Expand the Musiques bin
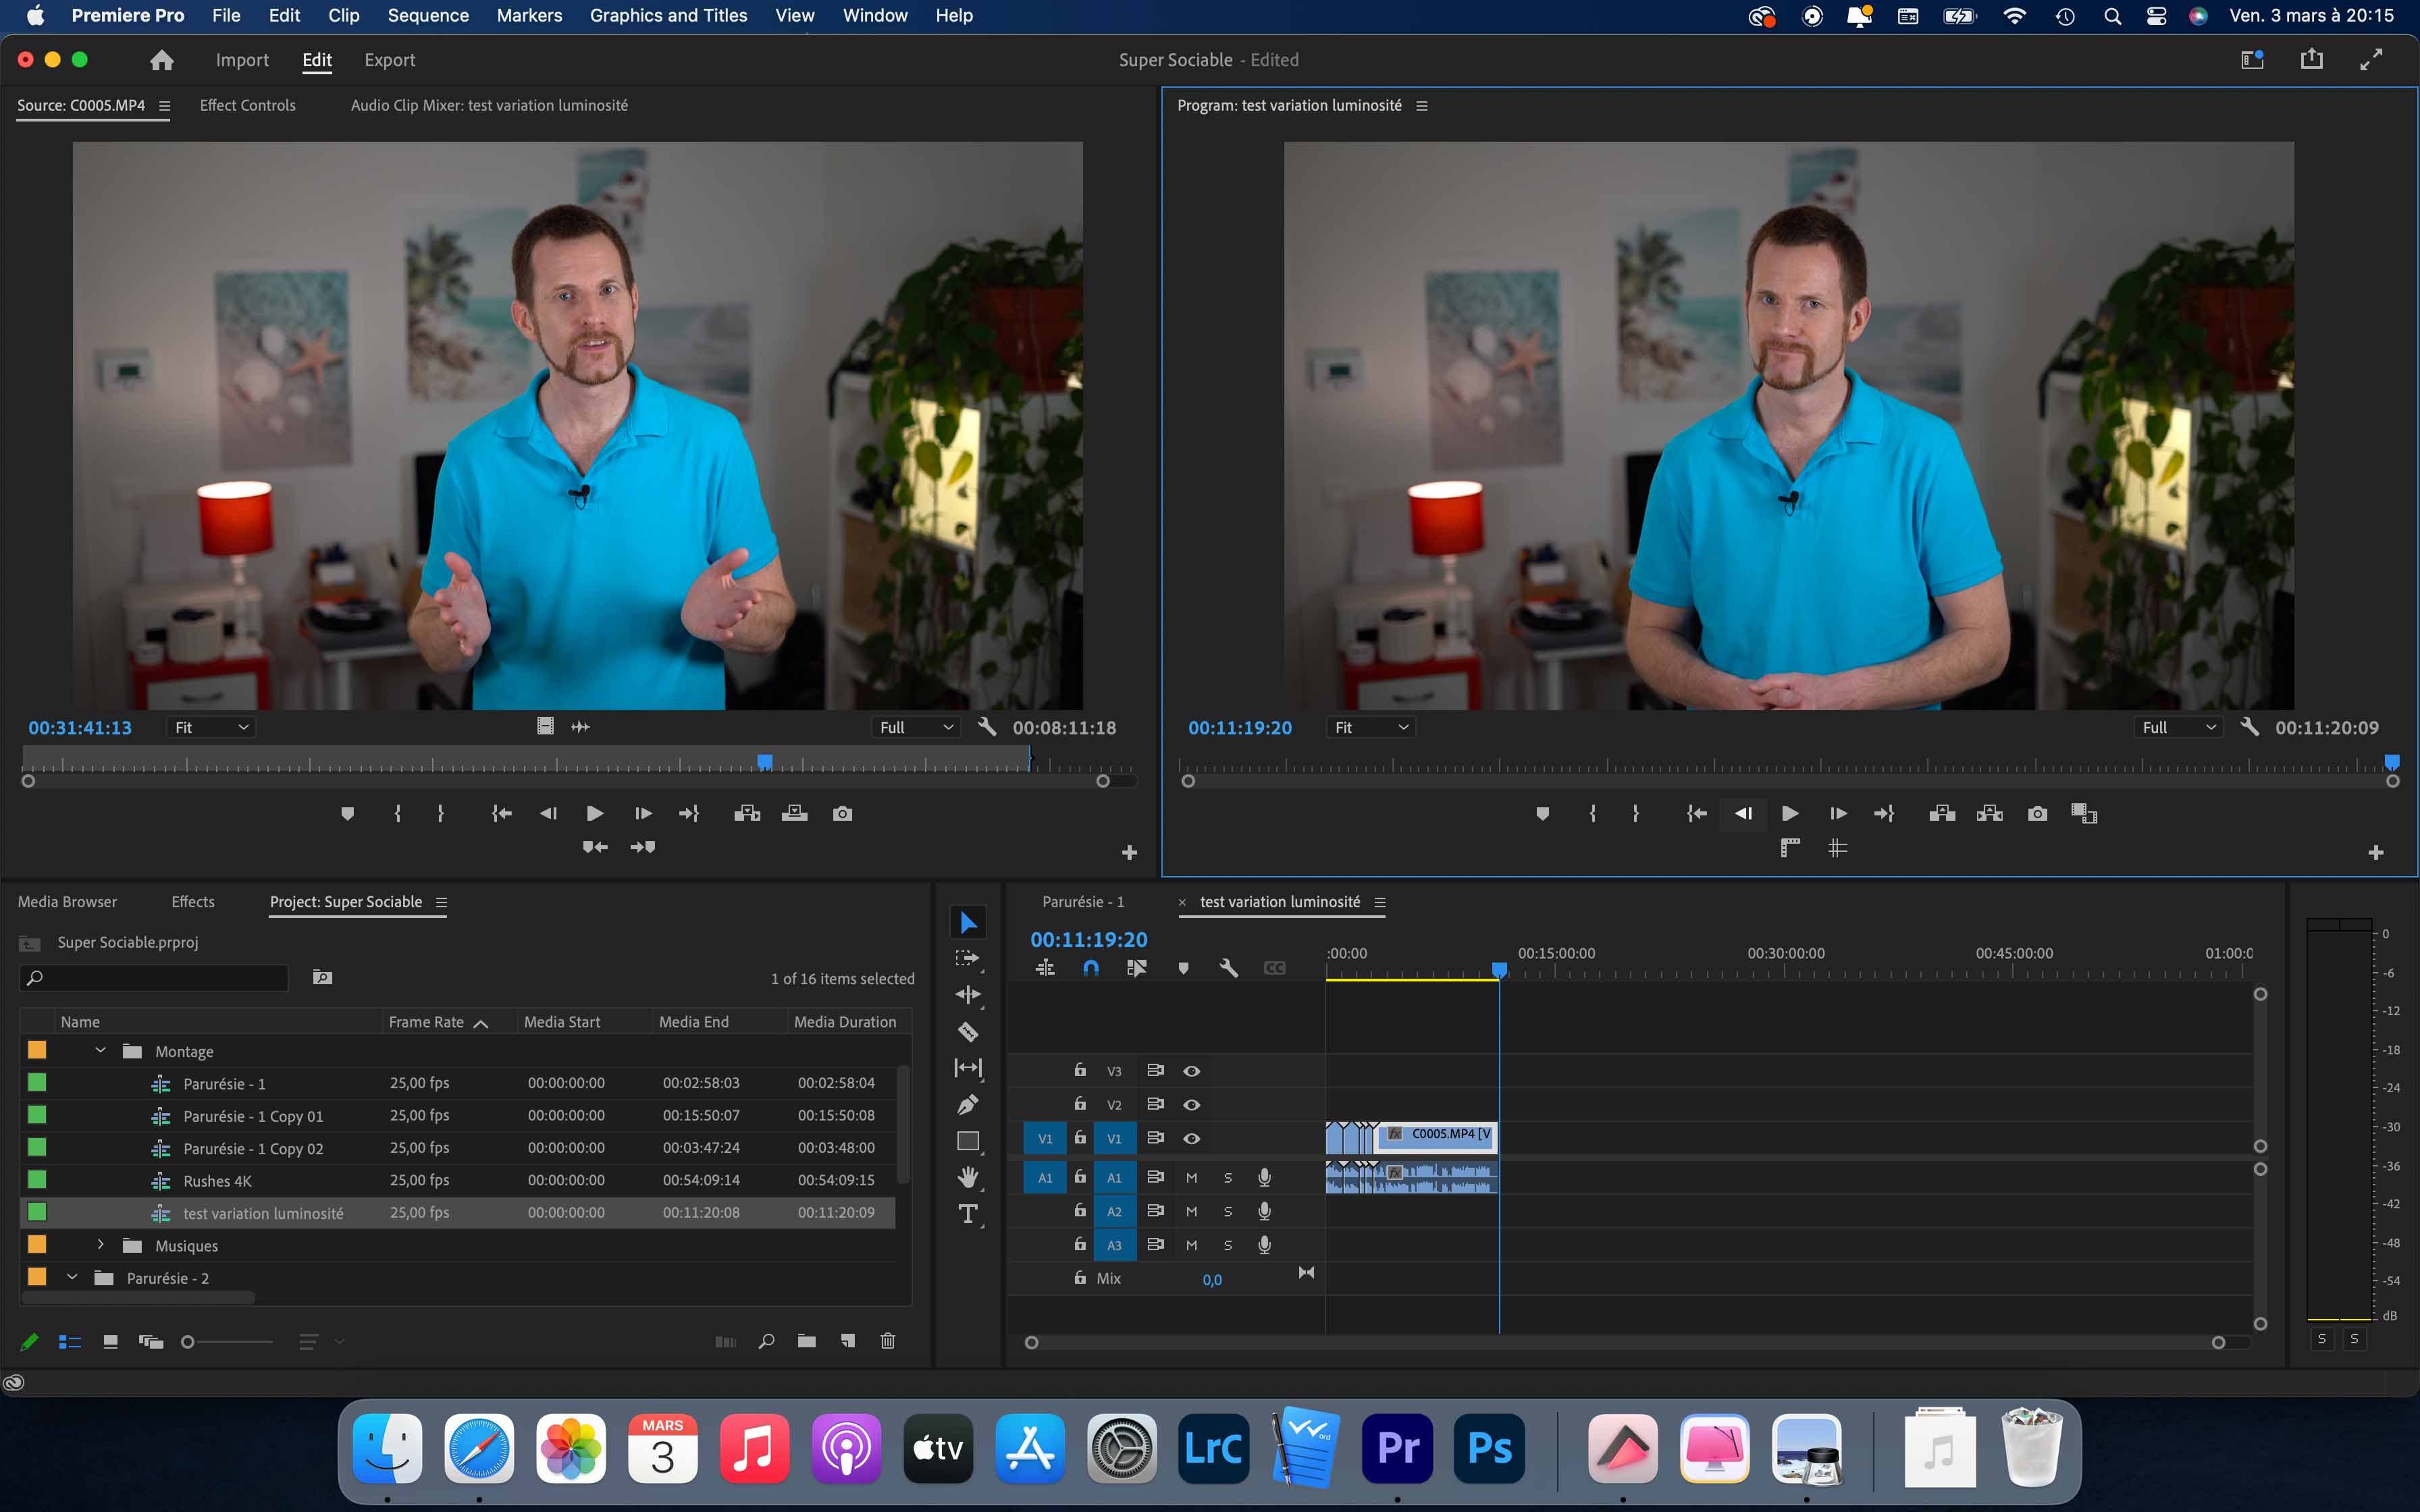This screenshot has height=1512, width=2420. pos(100,1245)
